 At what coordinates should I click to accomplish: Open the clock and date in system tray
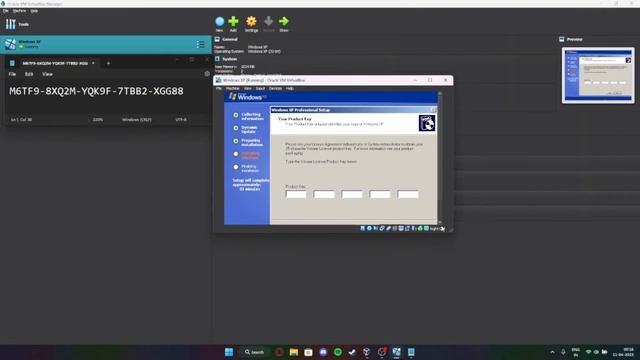(x=623, y=352)
